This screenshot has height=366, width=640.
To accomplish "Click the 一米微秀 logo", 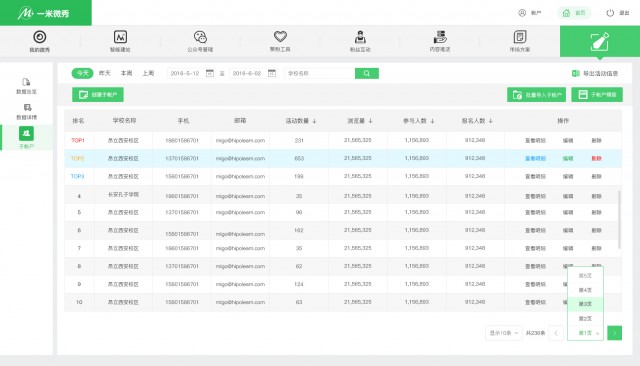I will (x=44, y=13).
